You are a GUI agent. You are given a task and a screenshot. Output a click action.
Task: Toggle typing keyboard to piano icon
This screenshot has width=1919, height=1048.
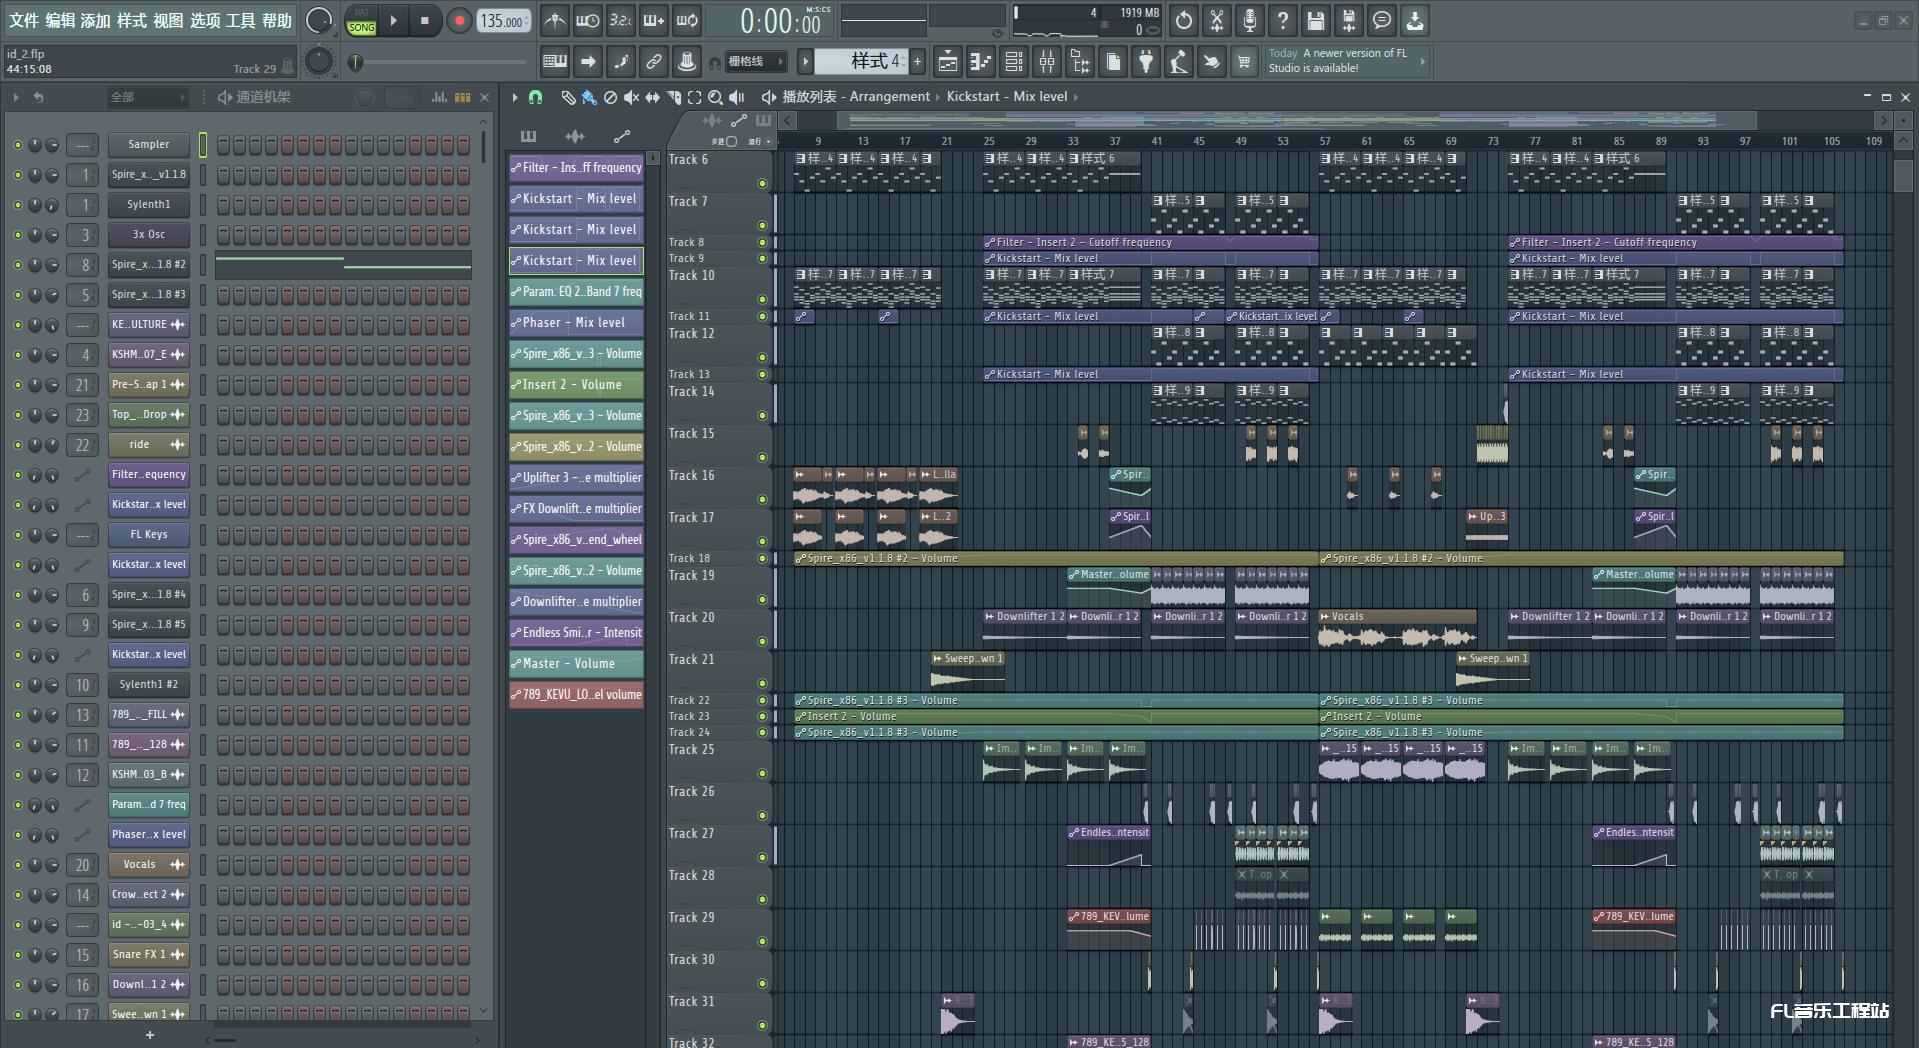[x=555, y=62]
